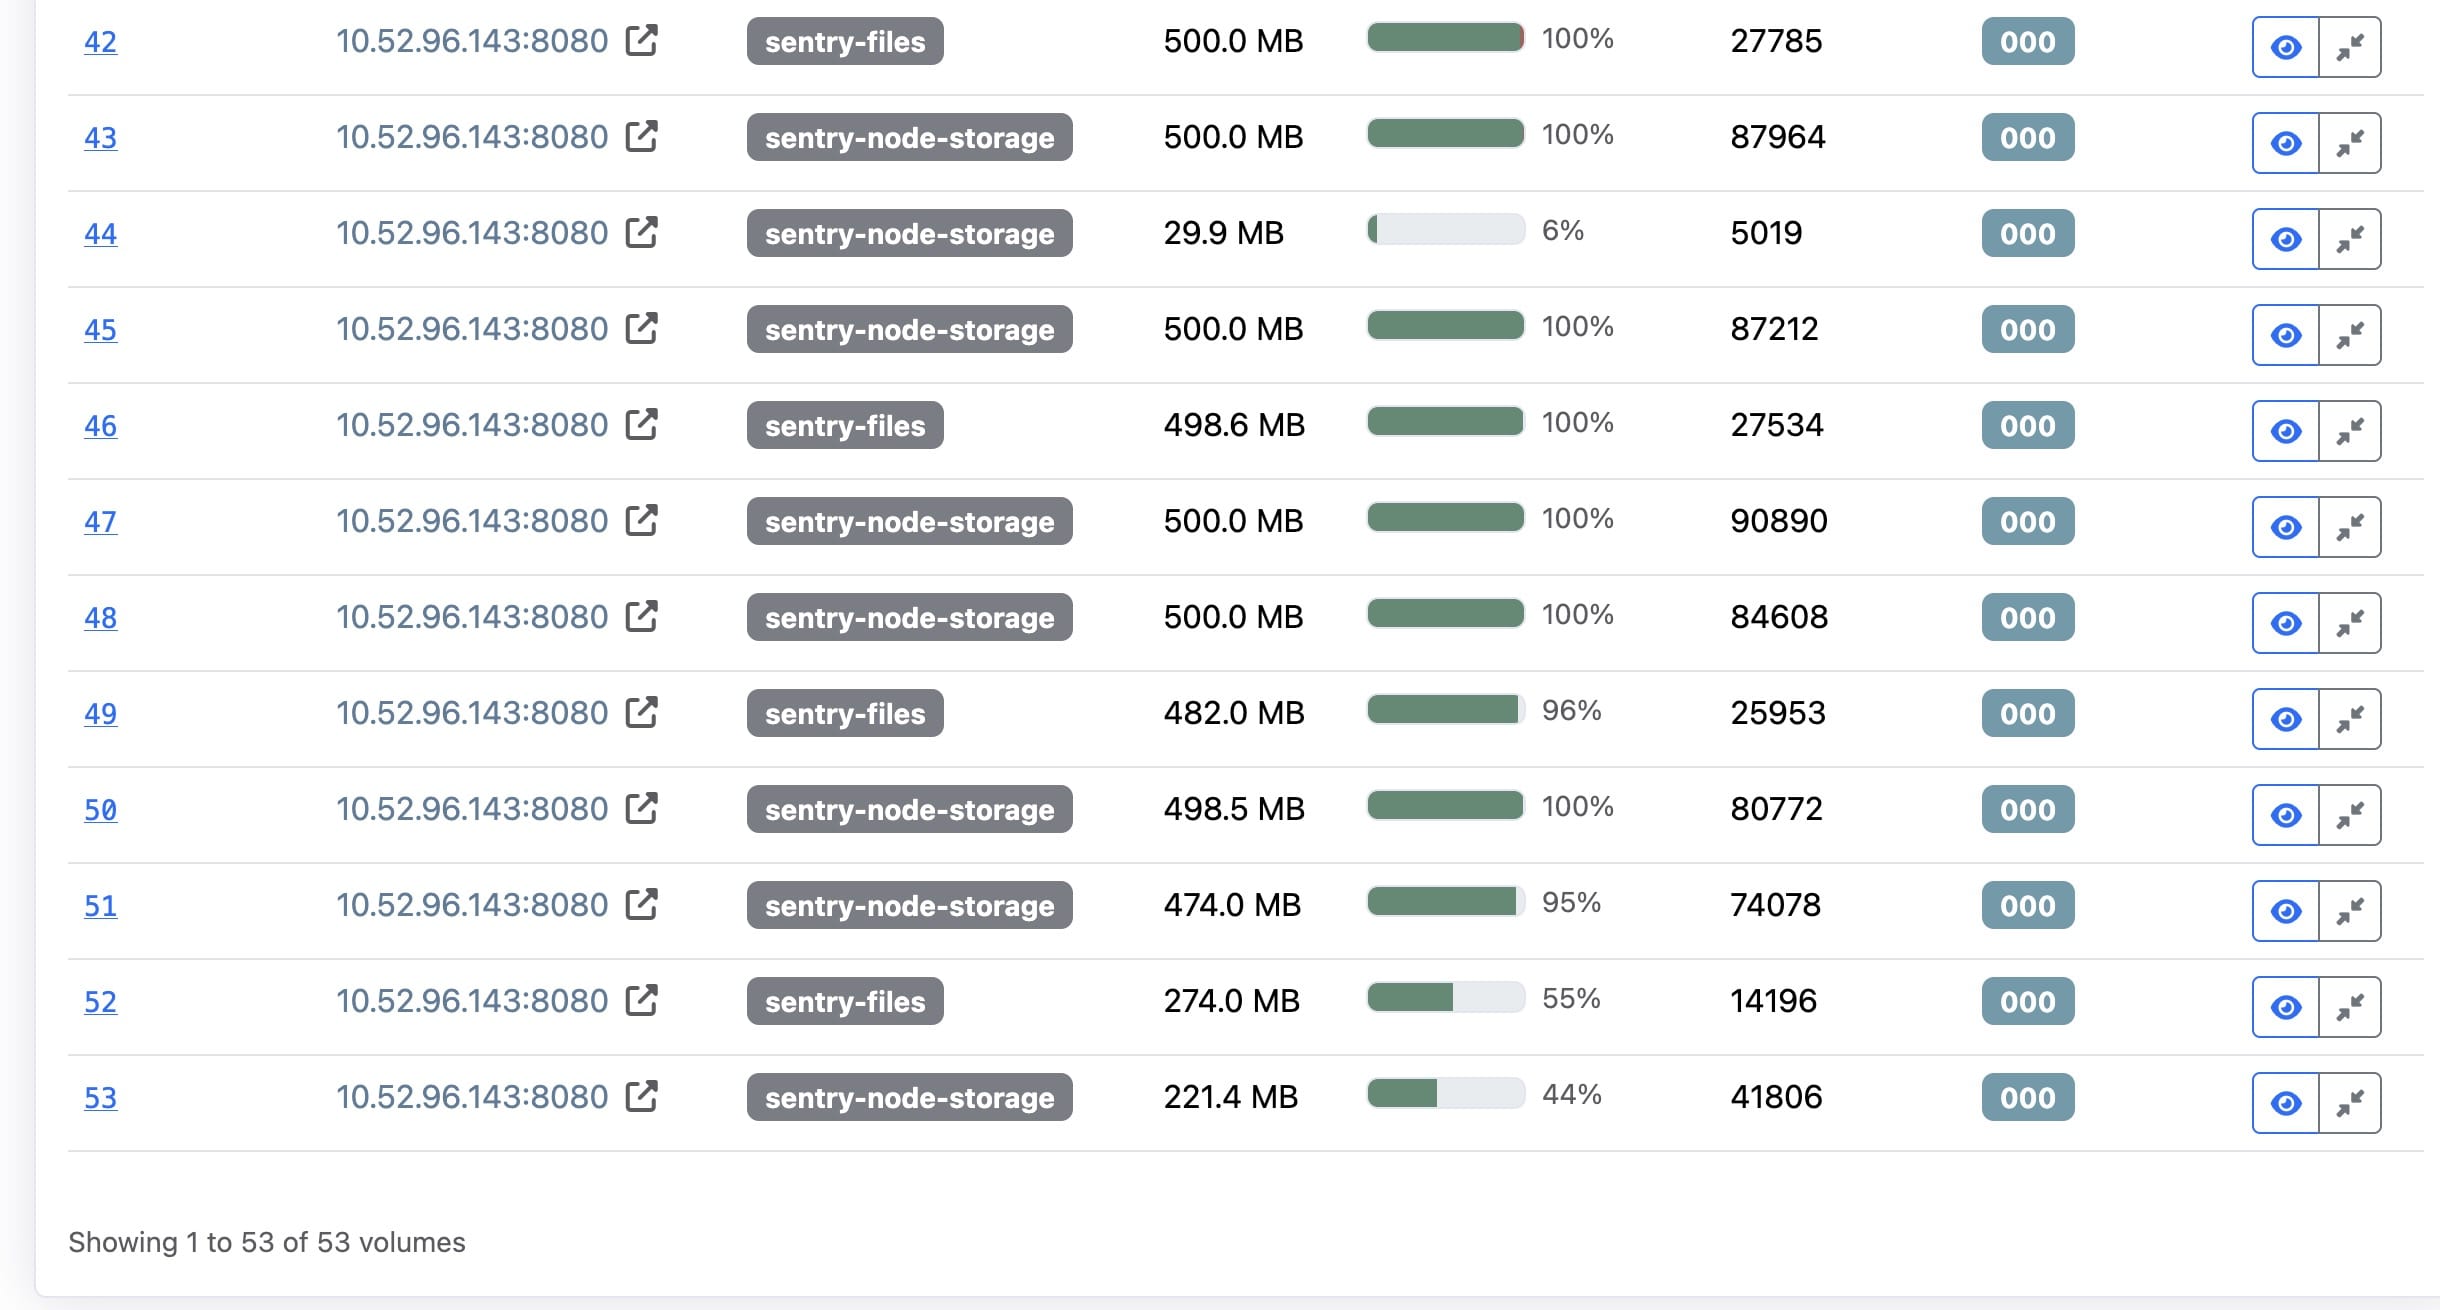Click the 6% usage bar of volume 44
The image size is (2440, 1310).
(1446, 230)
